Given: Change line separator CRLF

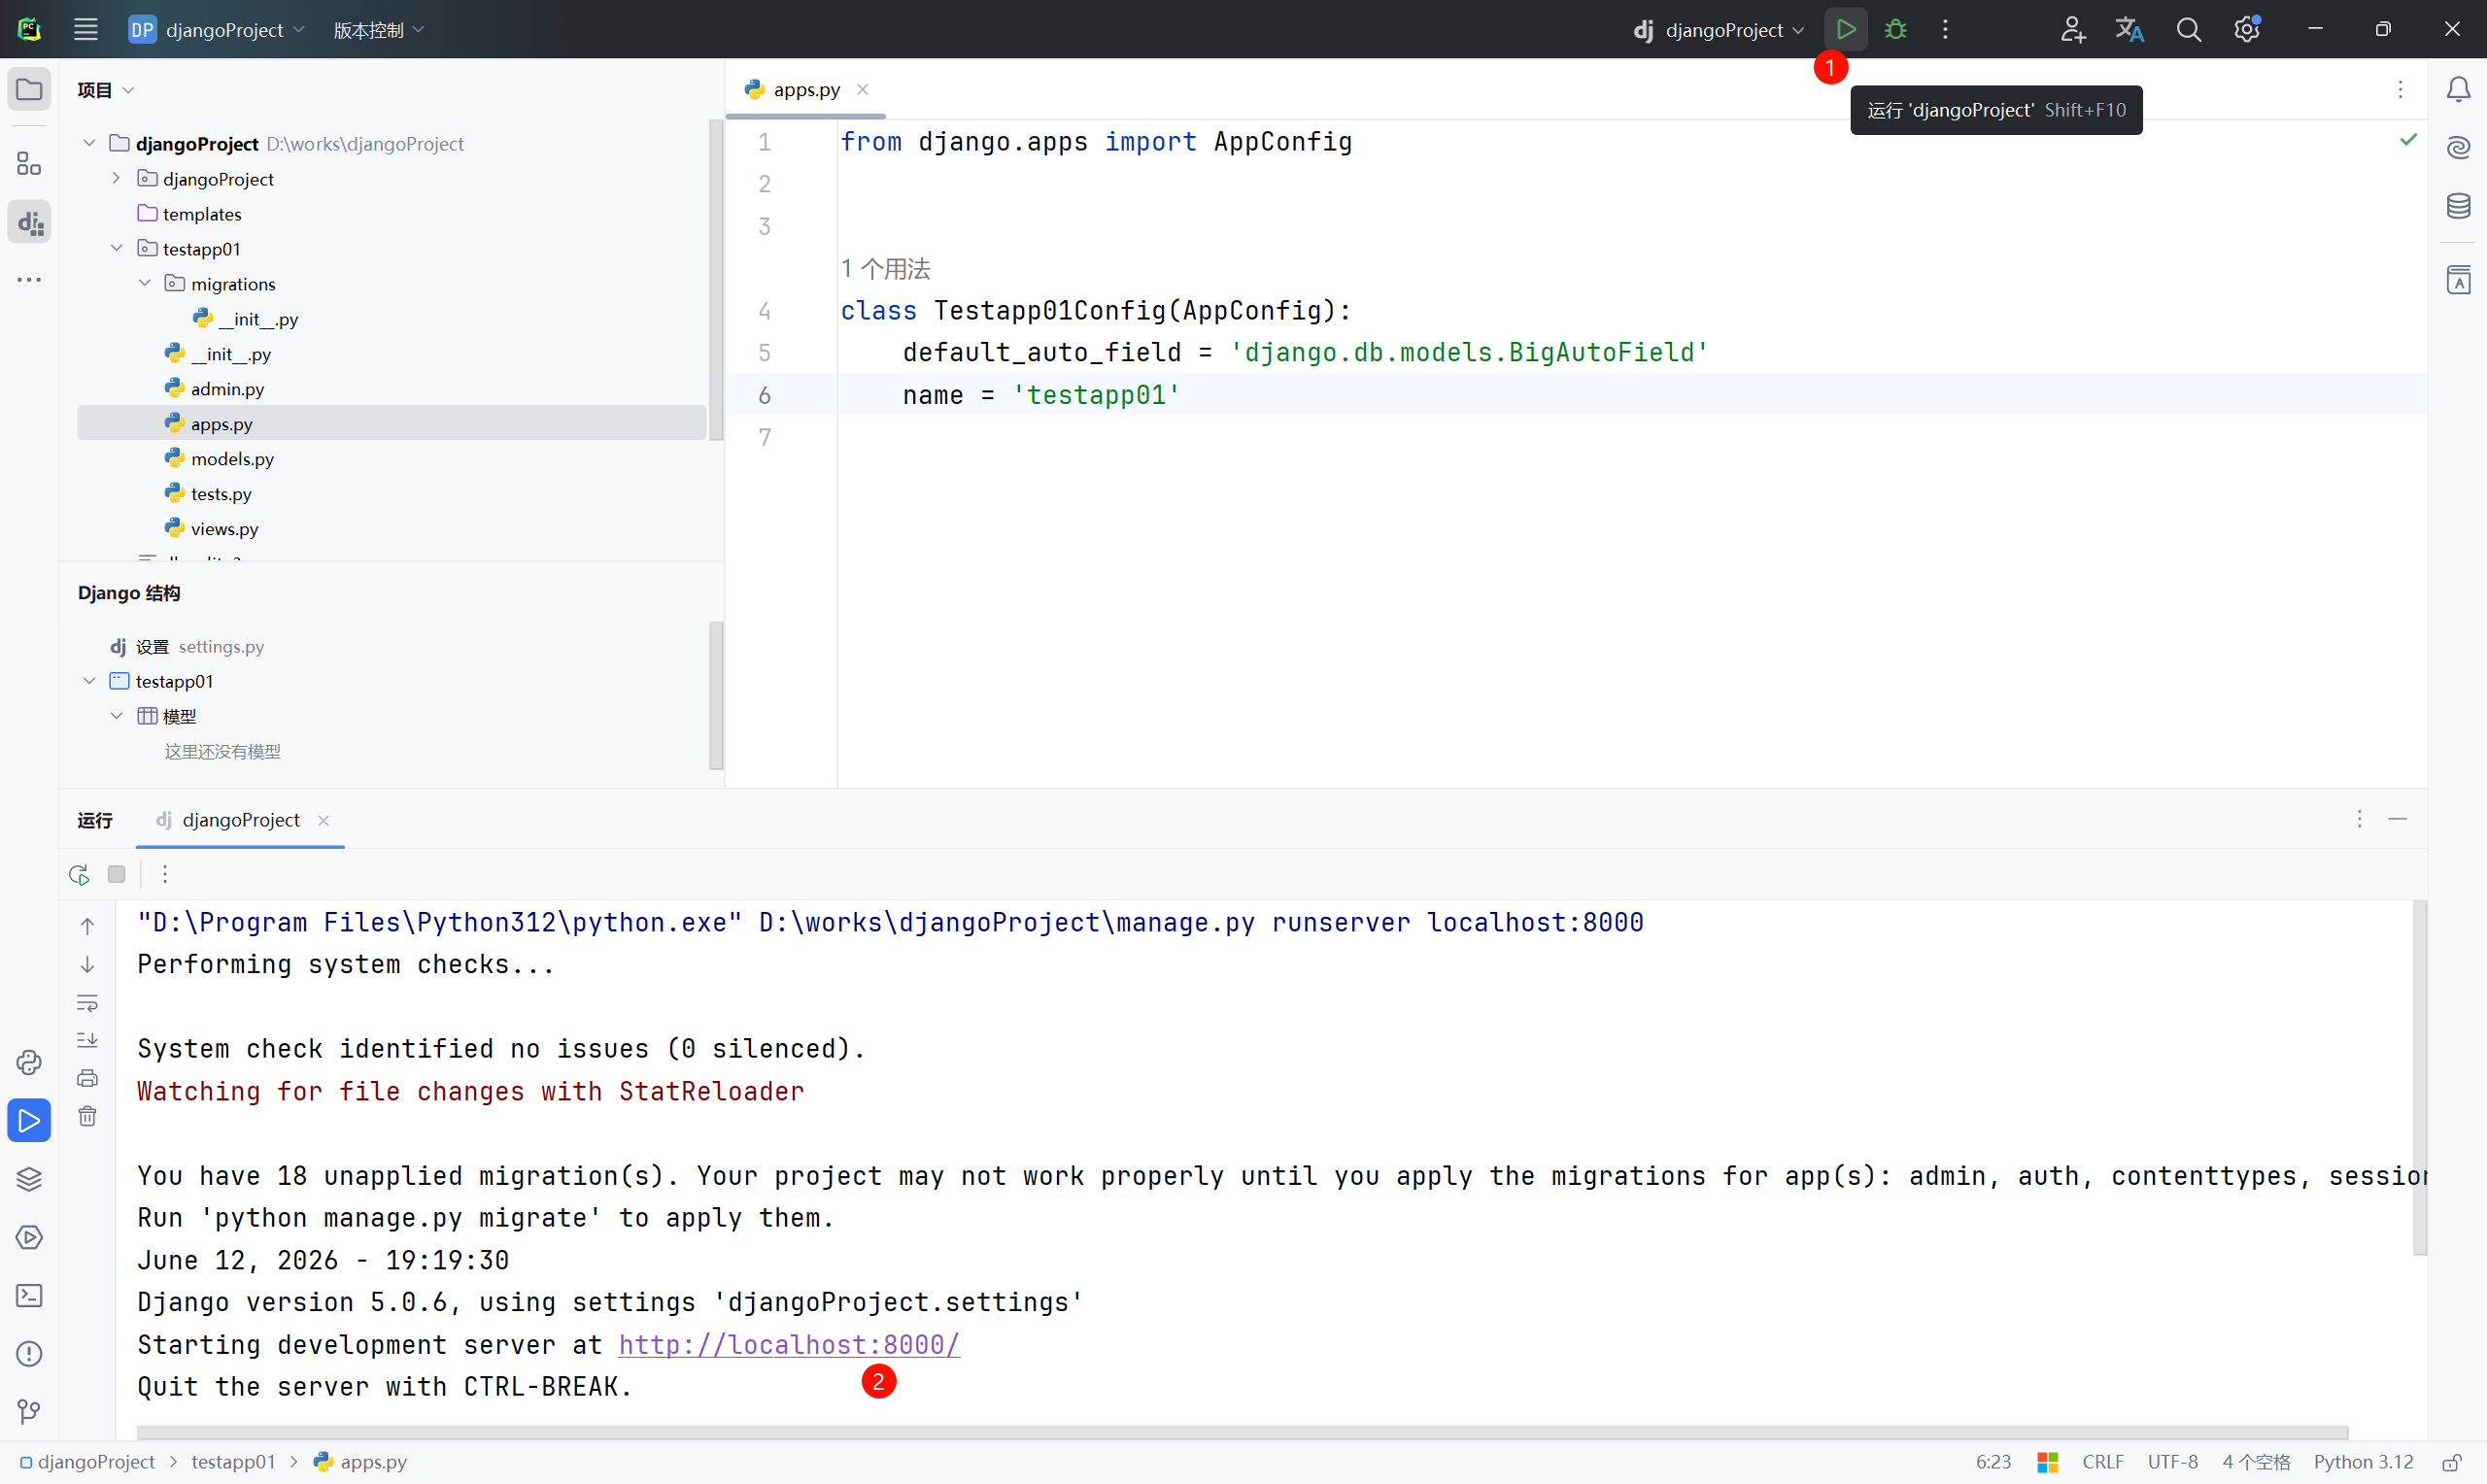Looking at the screenshot, I should click(2103, 1462).
